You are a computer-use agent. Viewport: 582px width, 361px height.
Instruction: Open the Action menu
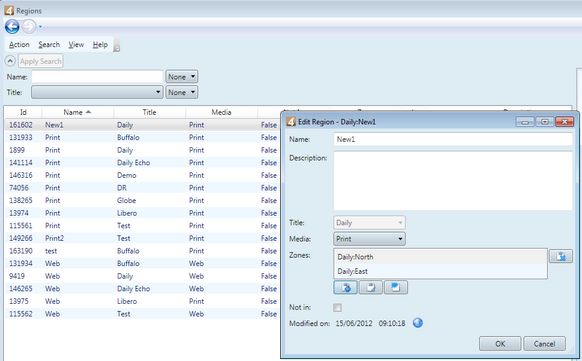19,45
